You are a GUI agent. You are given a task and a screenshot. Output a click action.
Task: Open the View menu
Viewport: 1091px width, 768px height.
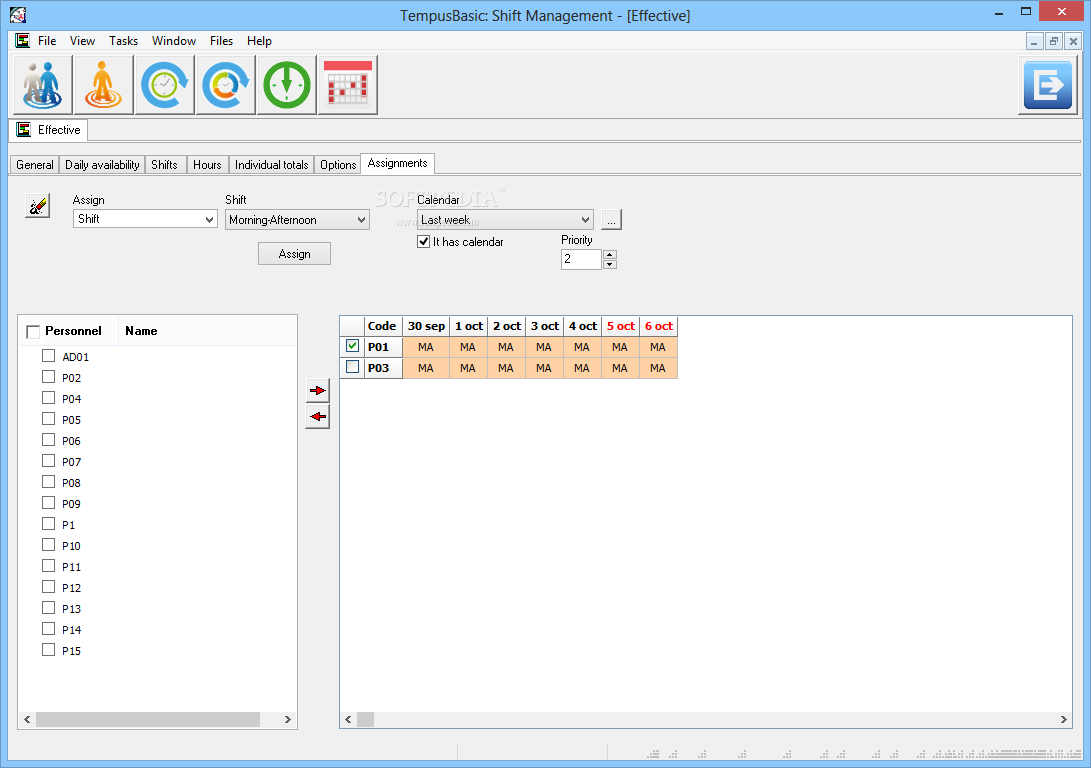(x=82, y=40)
